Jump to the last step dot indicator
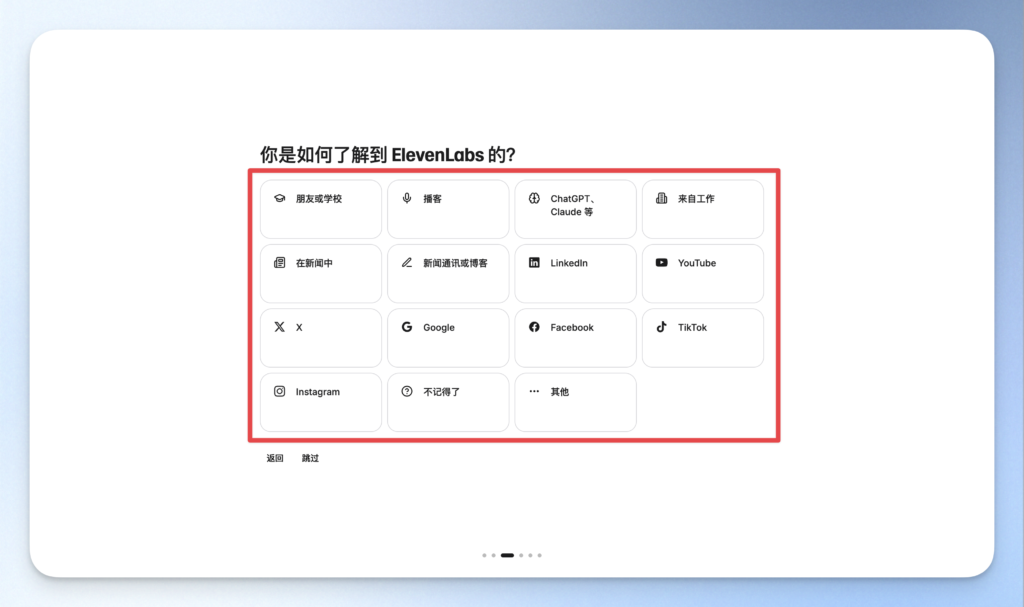This screenshot has height=607, width=1024. tap(539, 555)
